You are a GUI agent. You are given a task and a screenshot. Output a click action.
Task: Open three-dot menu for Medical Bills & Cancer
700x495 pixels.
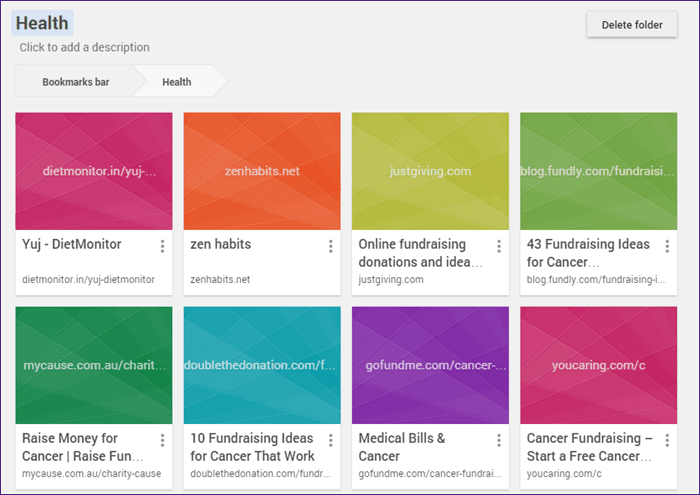[499, 441]
